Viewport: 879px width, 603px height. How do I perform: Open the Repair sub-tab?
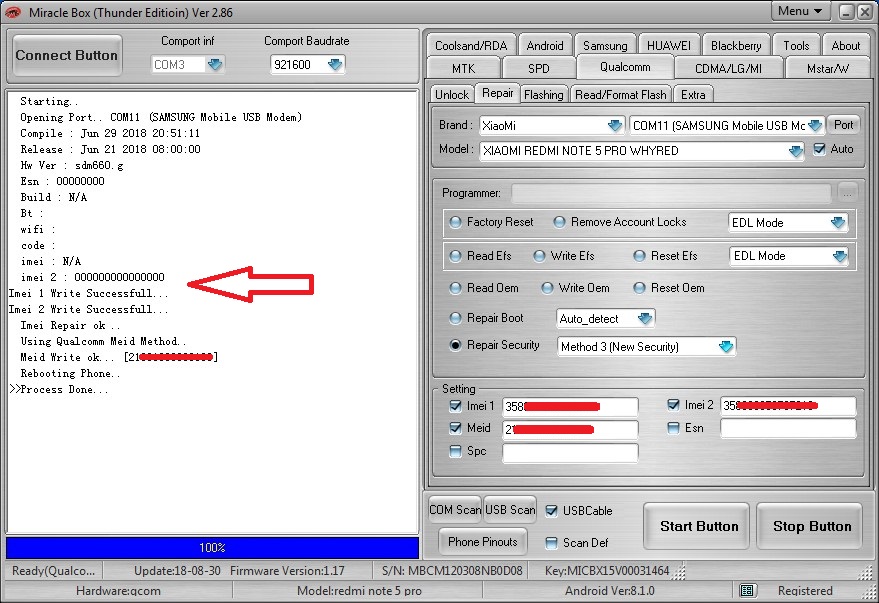[x=497, y=93]
